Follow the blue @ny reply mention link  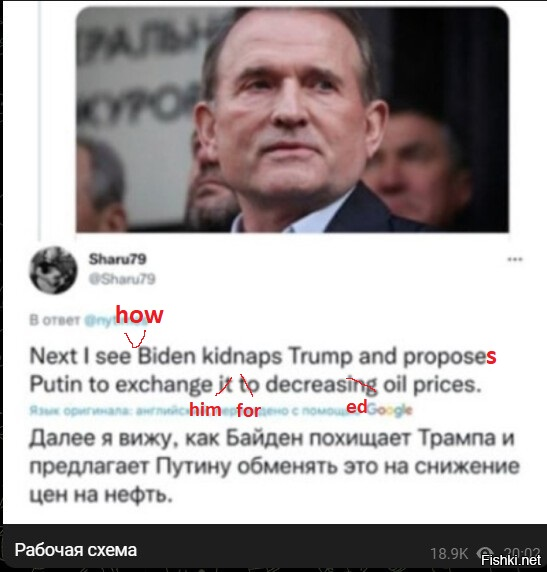[x=100, y=320]
